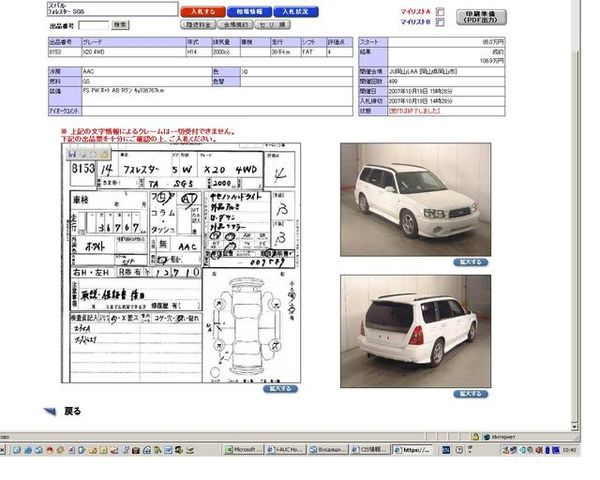The width and height of the screenshot is (600, 480).
Task: Click the H14 model year cell
Action: tap(199, 52)
